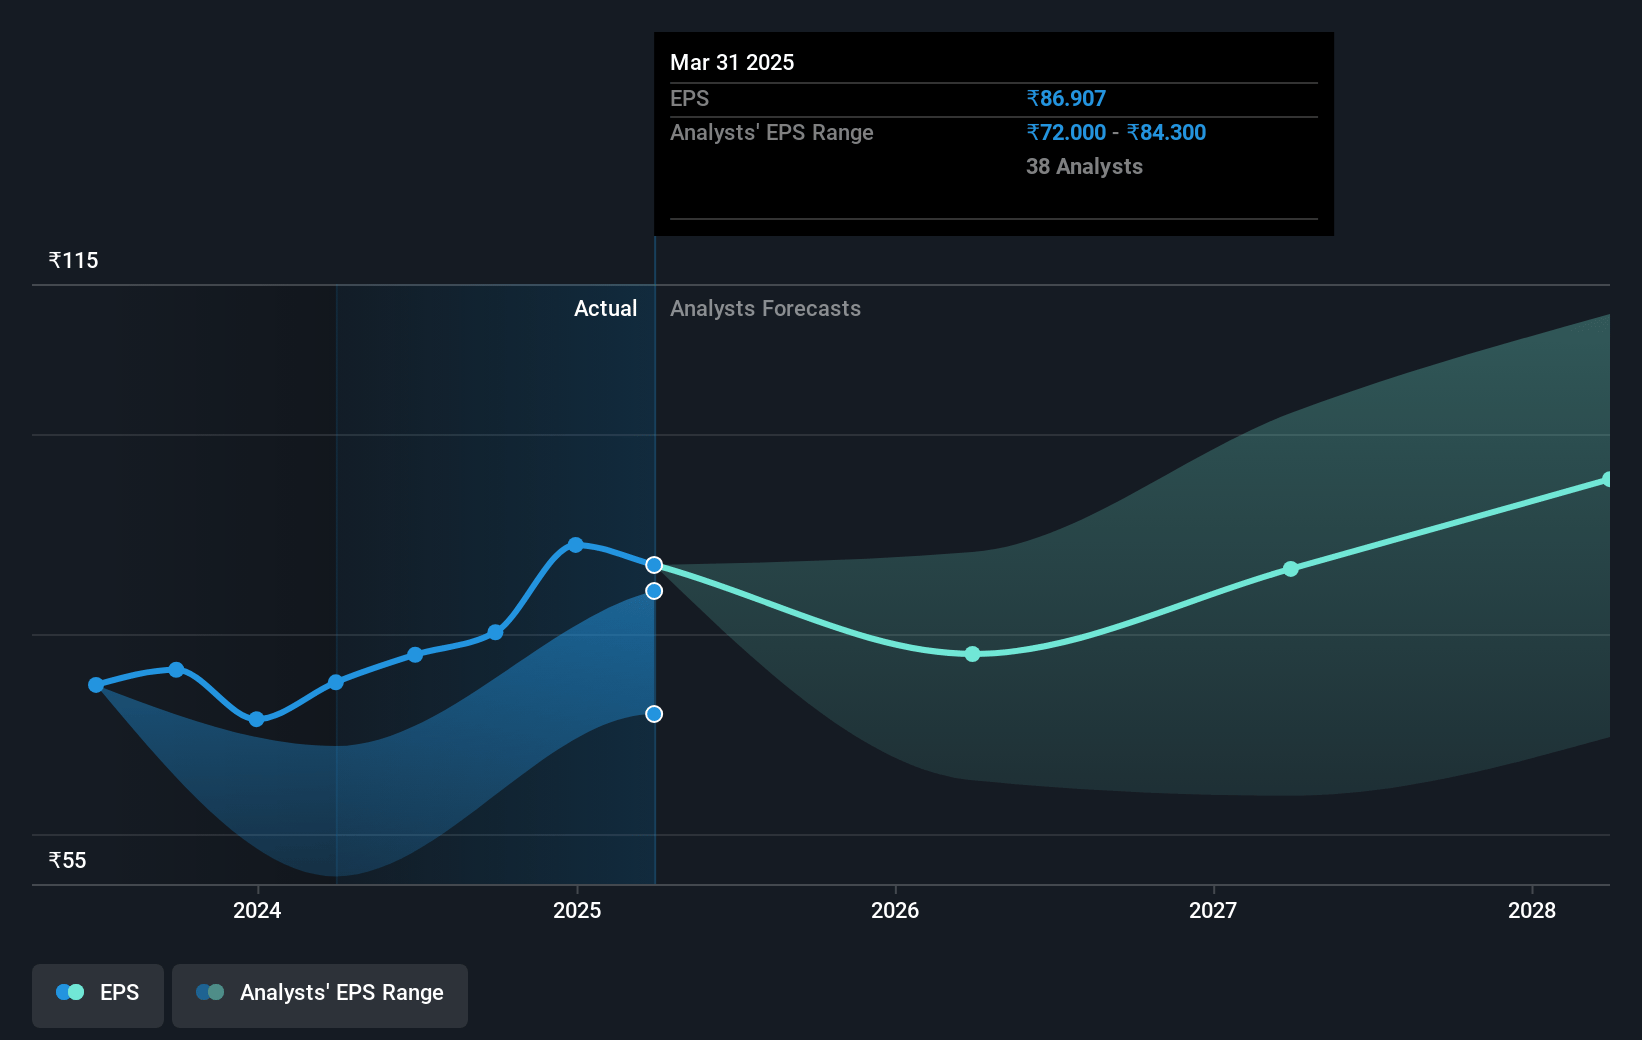Click the first EPS data point on the left
The width and height of the screenshot is (1642, 1040).
96,685
